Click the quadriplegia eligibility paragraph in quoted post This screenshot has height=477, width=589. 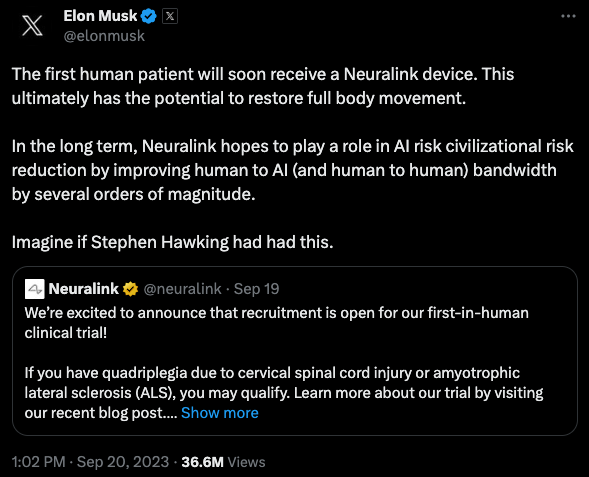pyautogui.click(x=284, y=393)
